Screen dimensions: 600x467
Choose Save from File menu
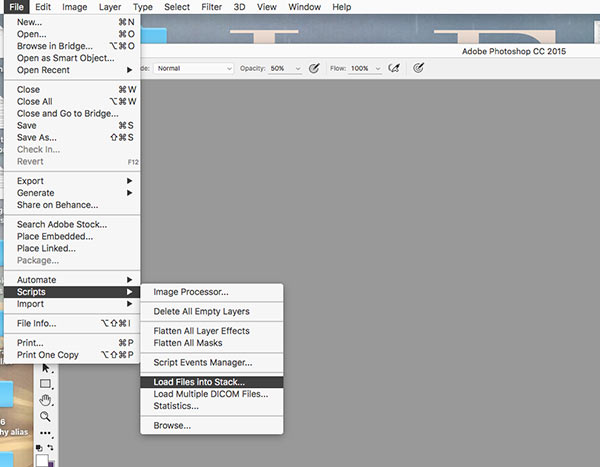(72, 126)
